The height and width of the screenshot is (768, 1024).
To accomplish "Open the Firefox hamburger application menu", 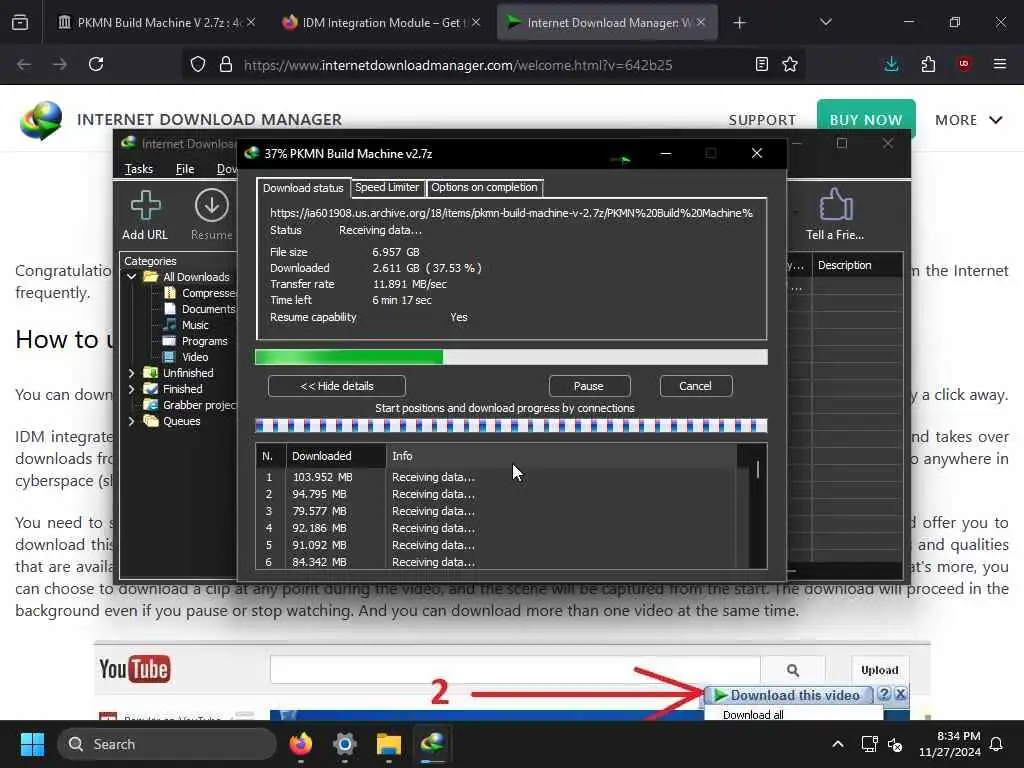I will tap(1000, 64).
